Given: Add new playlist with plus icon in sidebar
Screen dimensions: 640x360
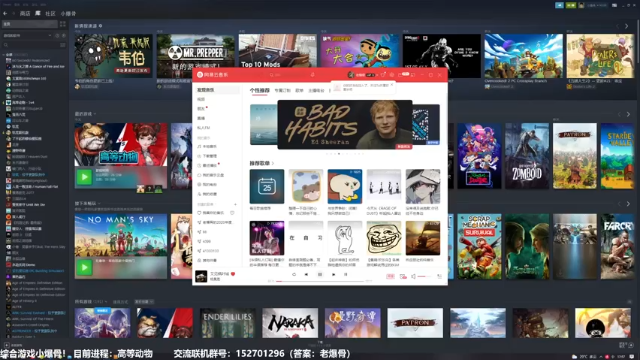Looking at the screenshot, I should (236, 204).
